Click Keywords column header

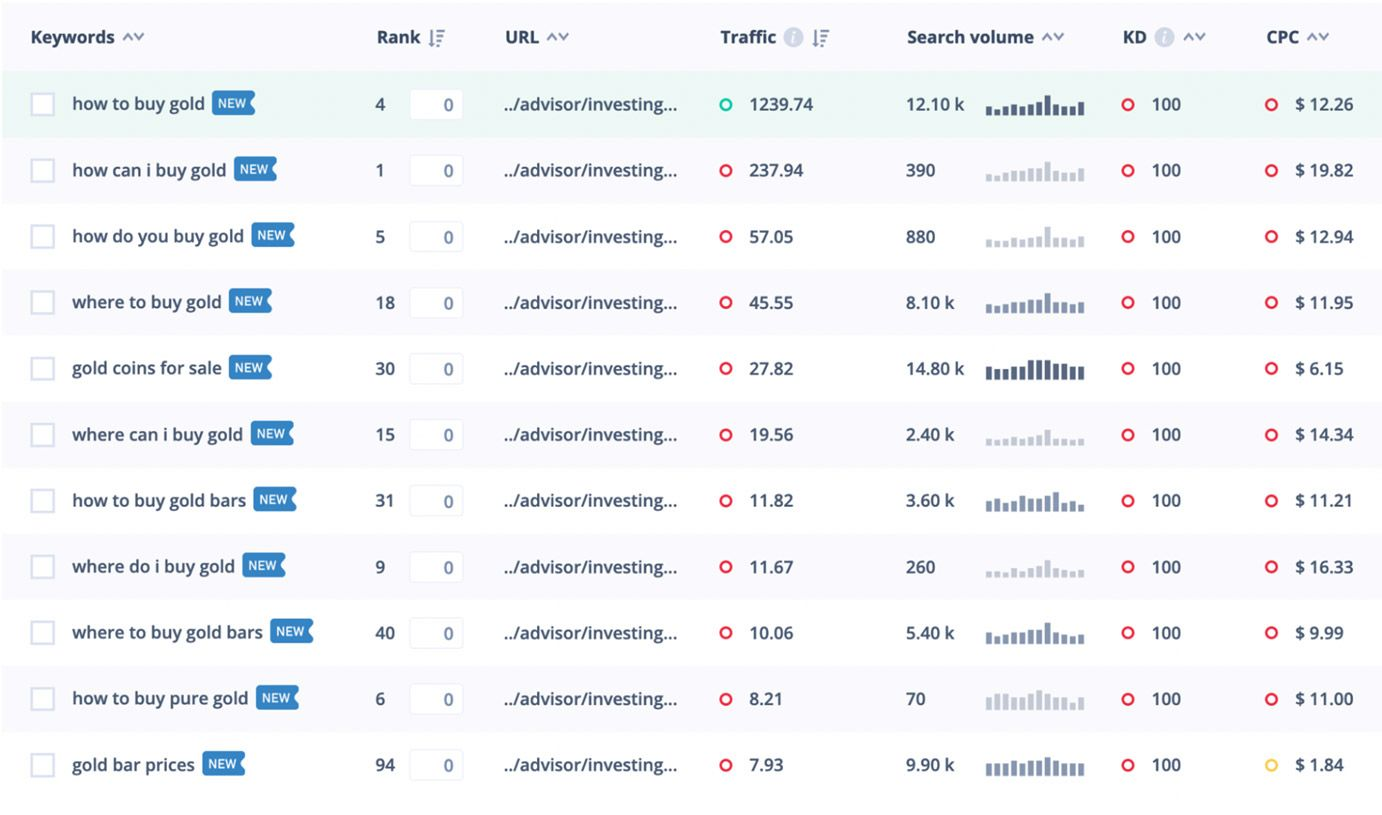pyautogui.click(x=72, y=37)
